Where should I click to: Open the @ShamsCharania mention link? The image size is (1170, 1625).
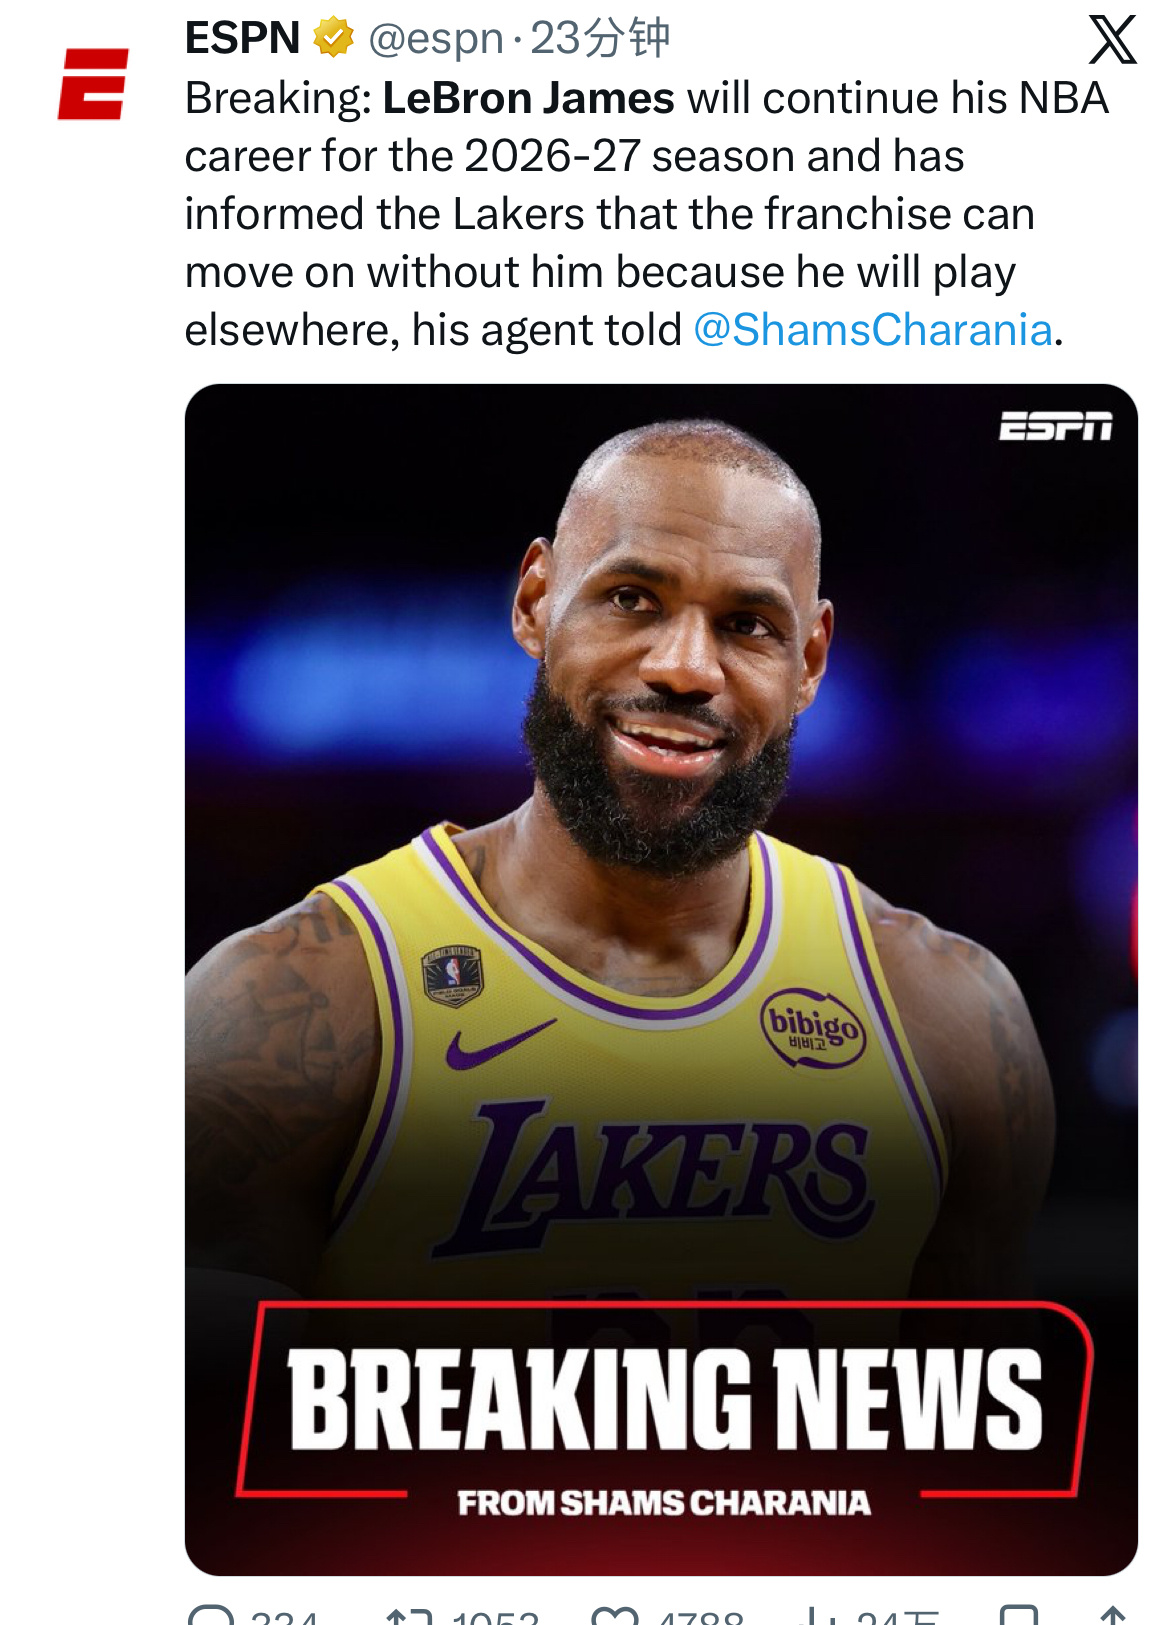point(873,330)
